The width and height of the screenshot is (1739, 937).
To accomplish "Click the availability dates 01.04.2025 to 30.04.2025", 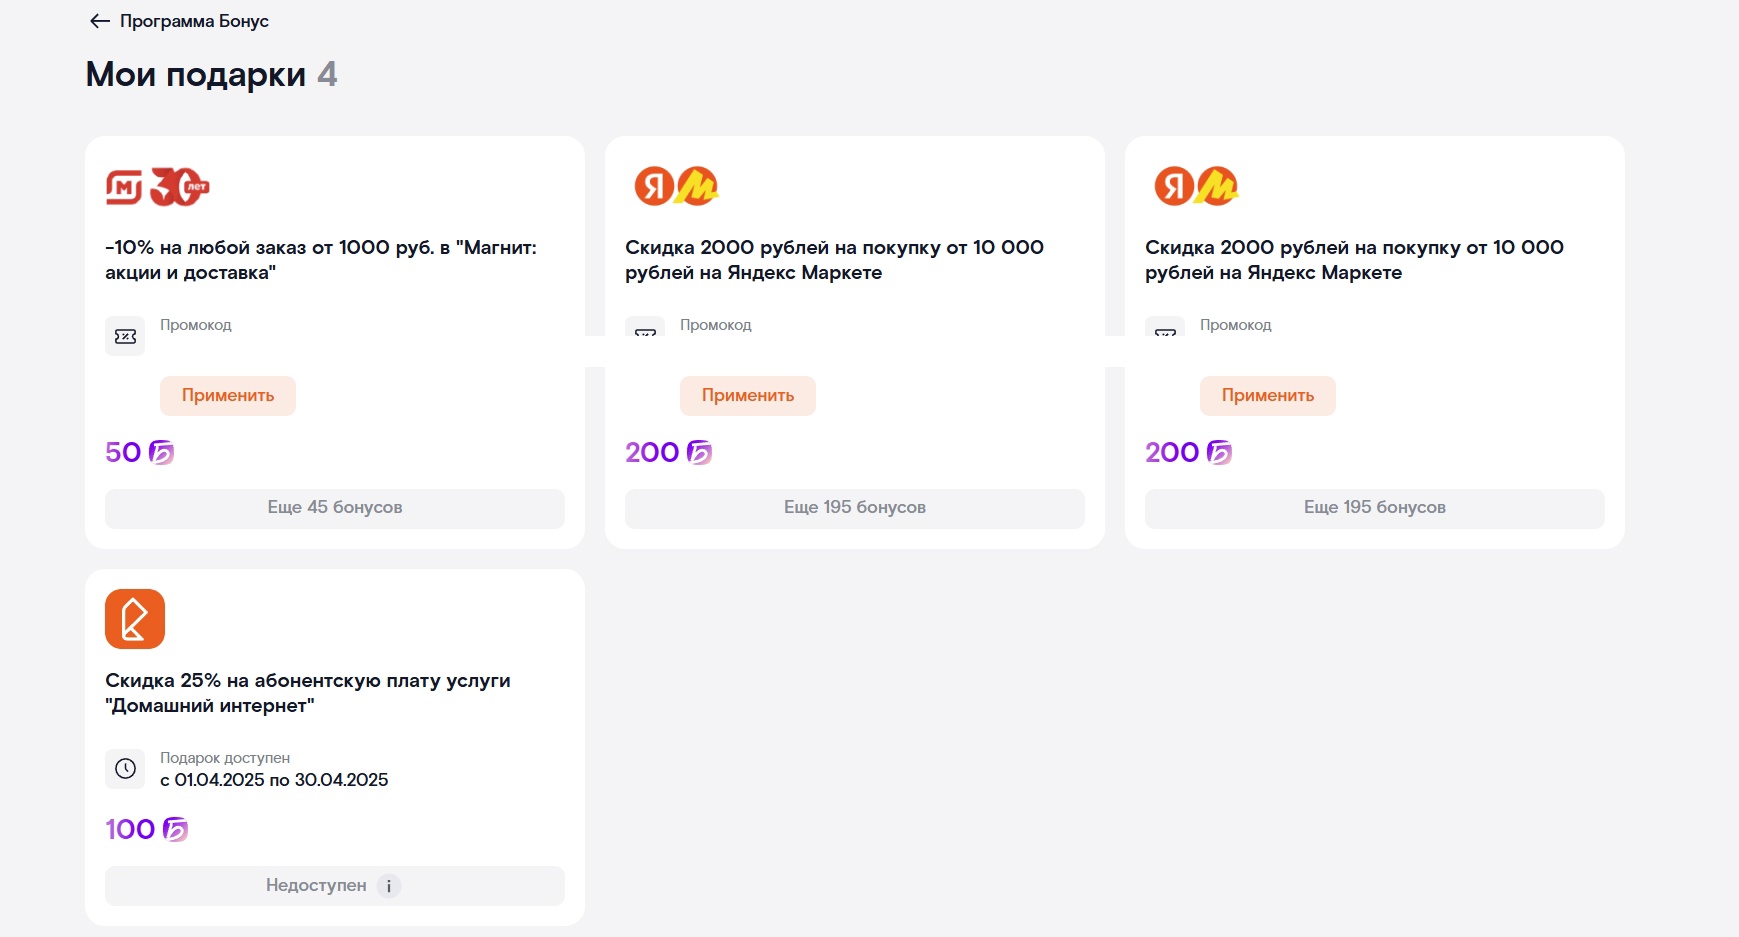I will 274,780.
